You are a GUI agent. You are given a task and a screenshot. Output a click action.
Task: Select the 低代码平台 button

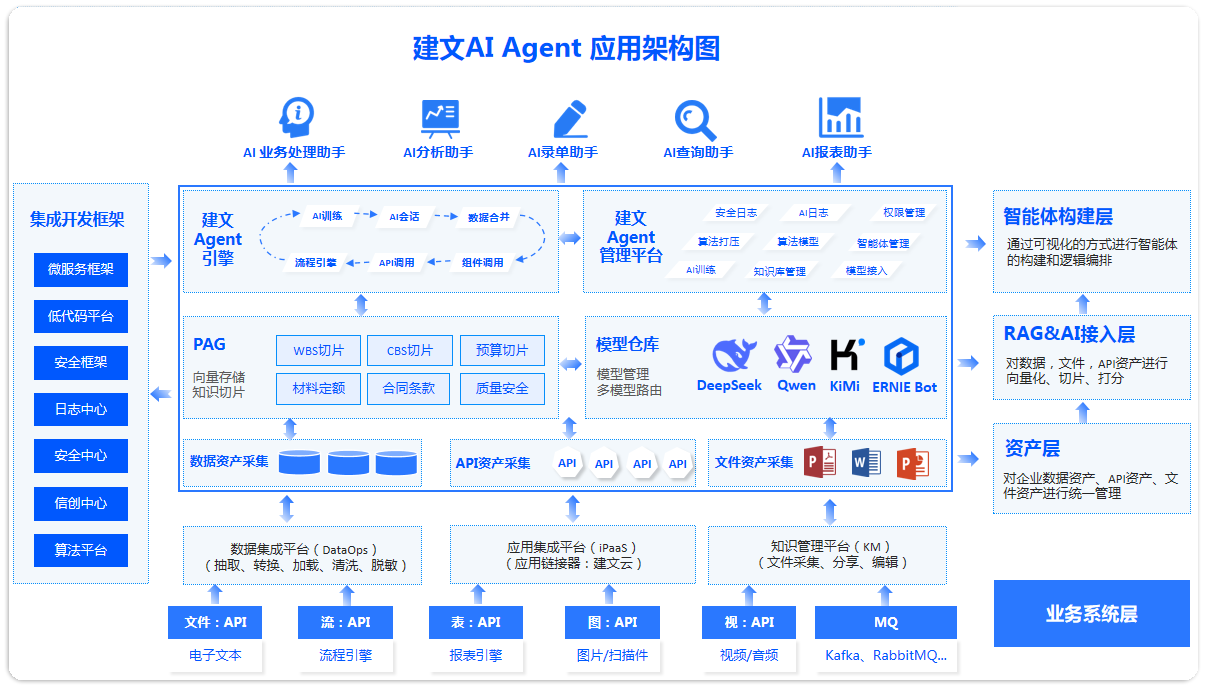click(x=81, y=316)
